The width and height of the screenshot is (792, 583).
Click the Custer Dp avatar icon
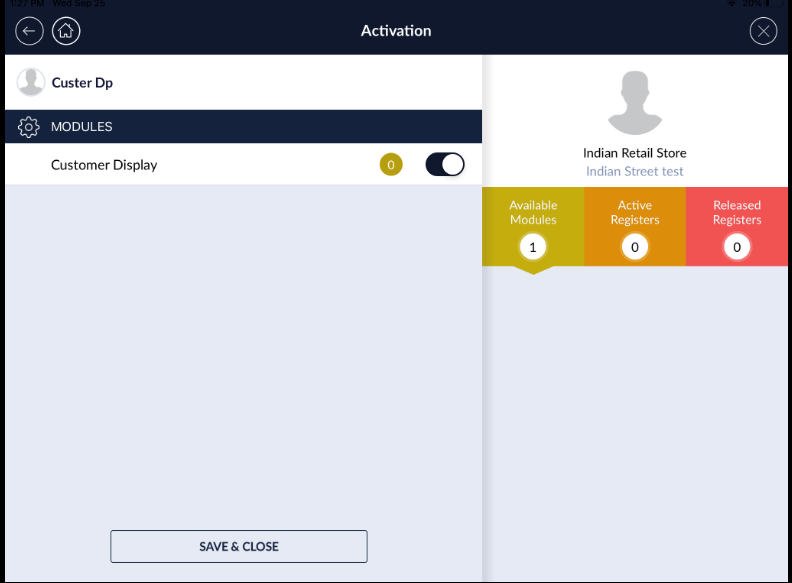pyautogui.click(x=31, y=83)
